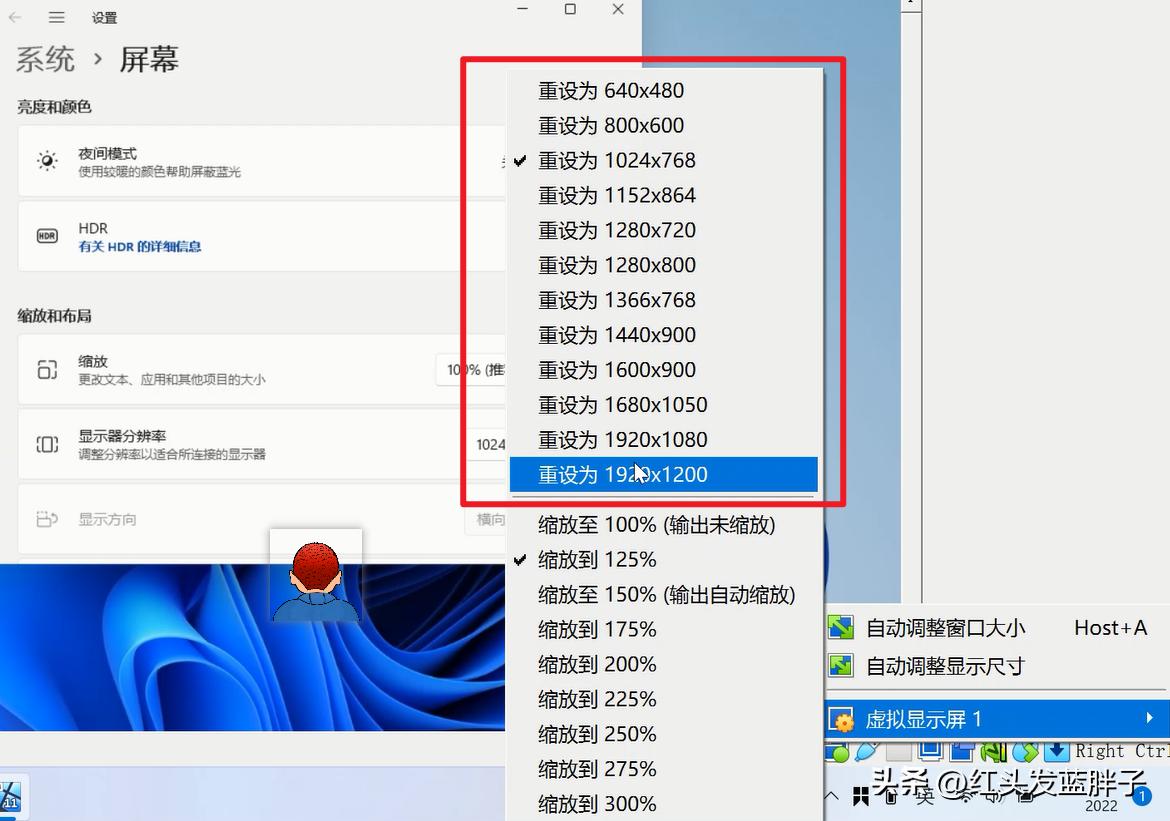Viewport: 1170px width, 821px height.
Task: Click the VirtualBox network icon in status bar
Action: (x=992, y=751)
